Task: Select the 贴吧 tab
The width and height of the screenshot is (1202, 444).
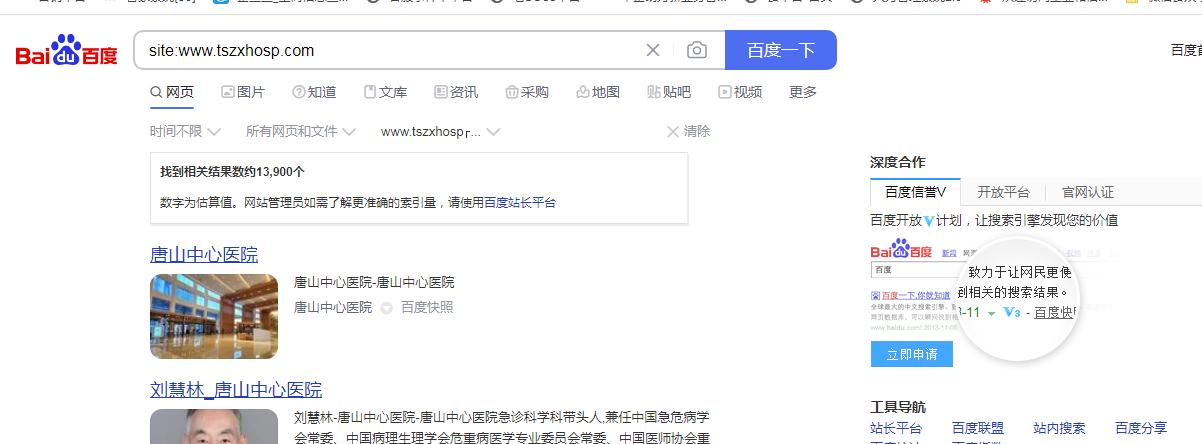Action: 669,92
